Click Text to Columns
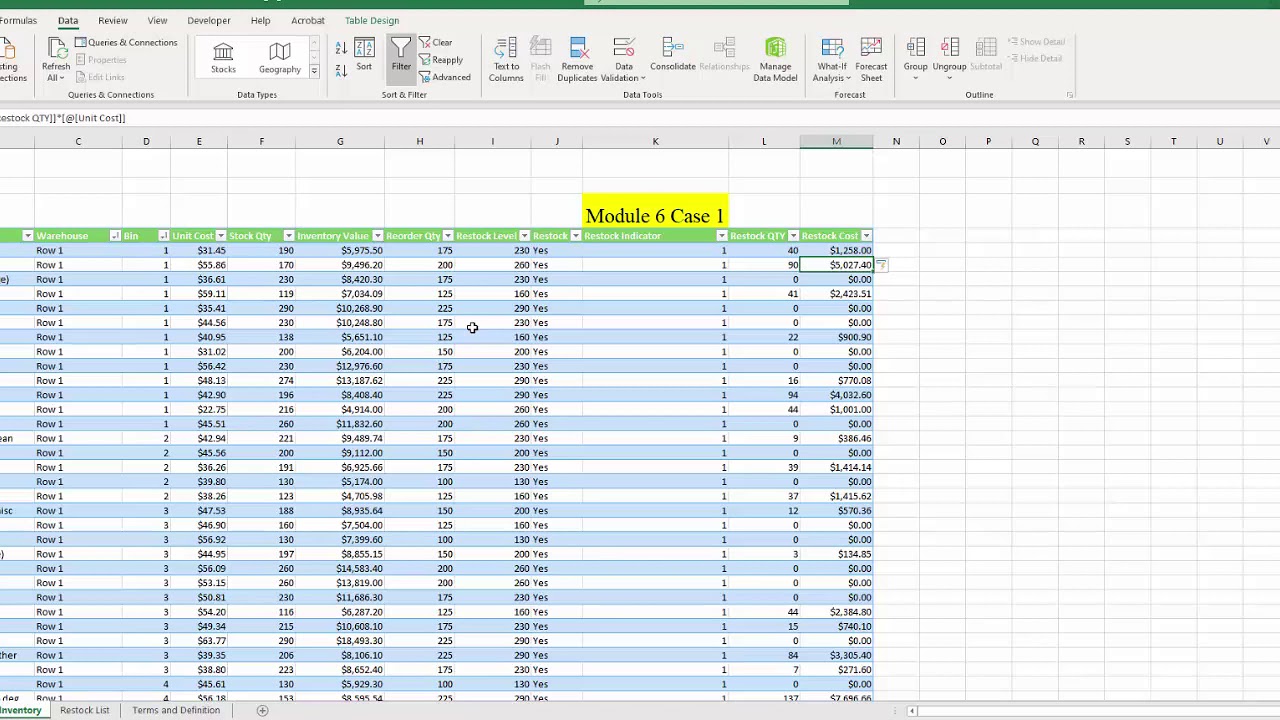The width and height of the screenshot is (1280, 720). coord(506,60)
